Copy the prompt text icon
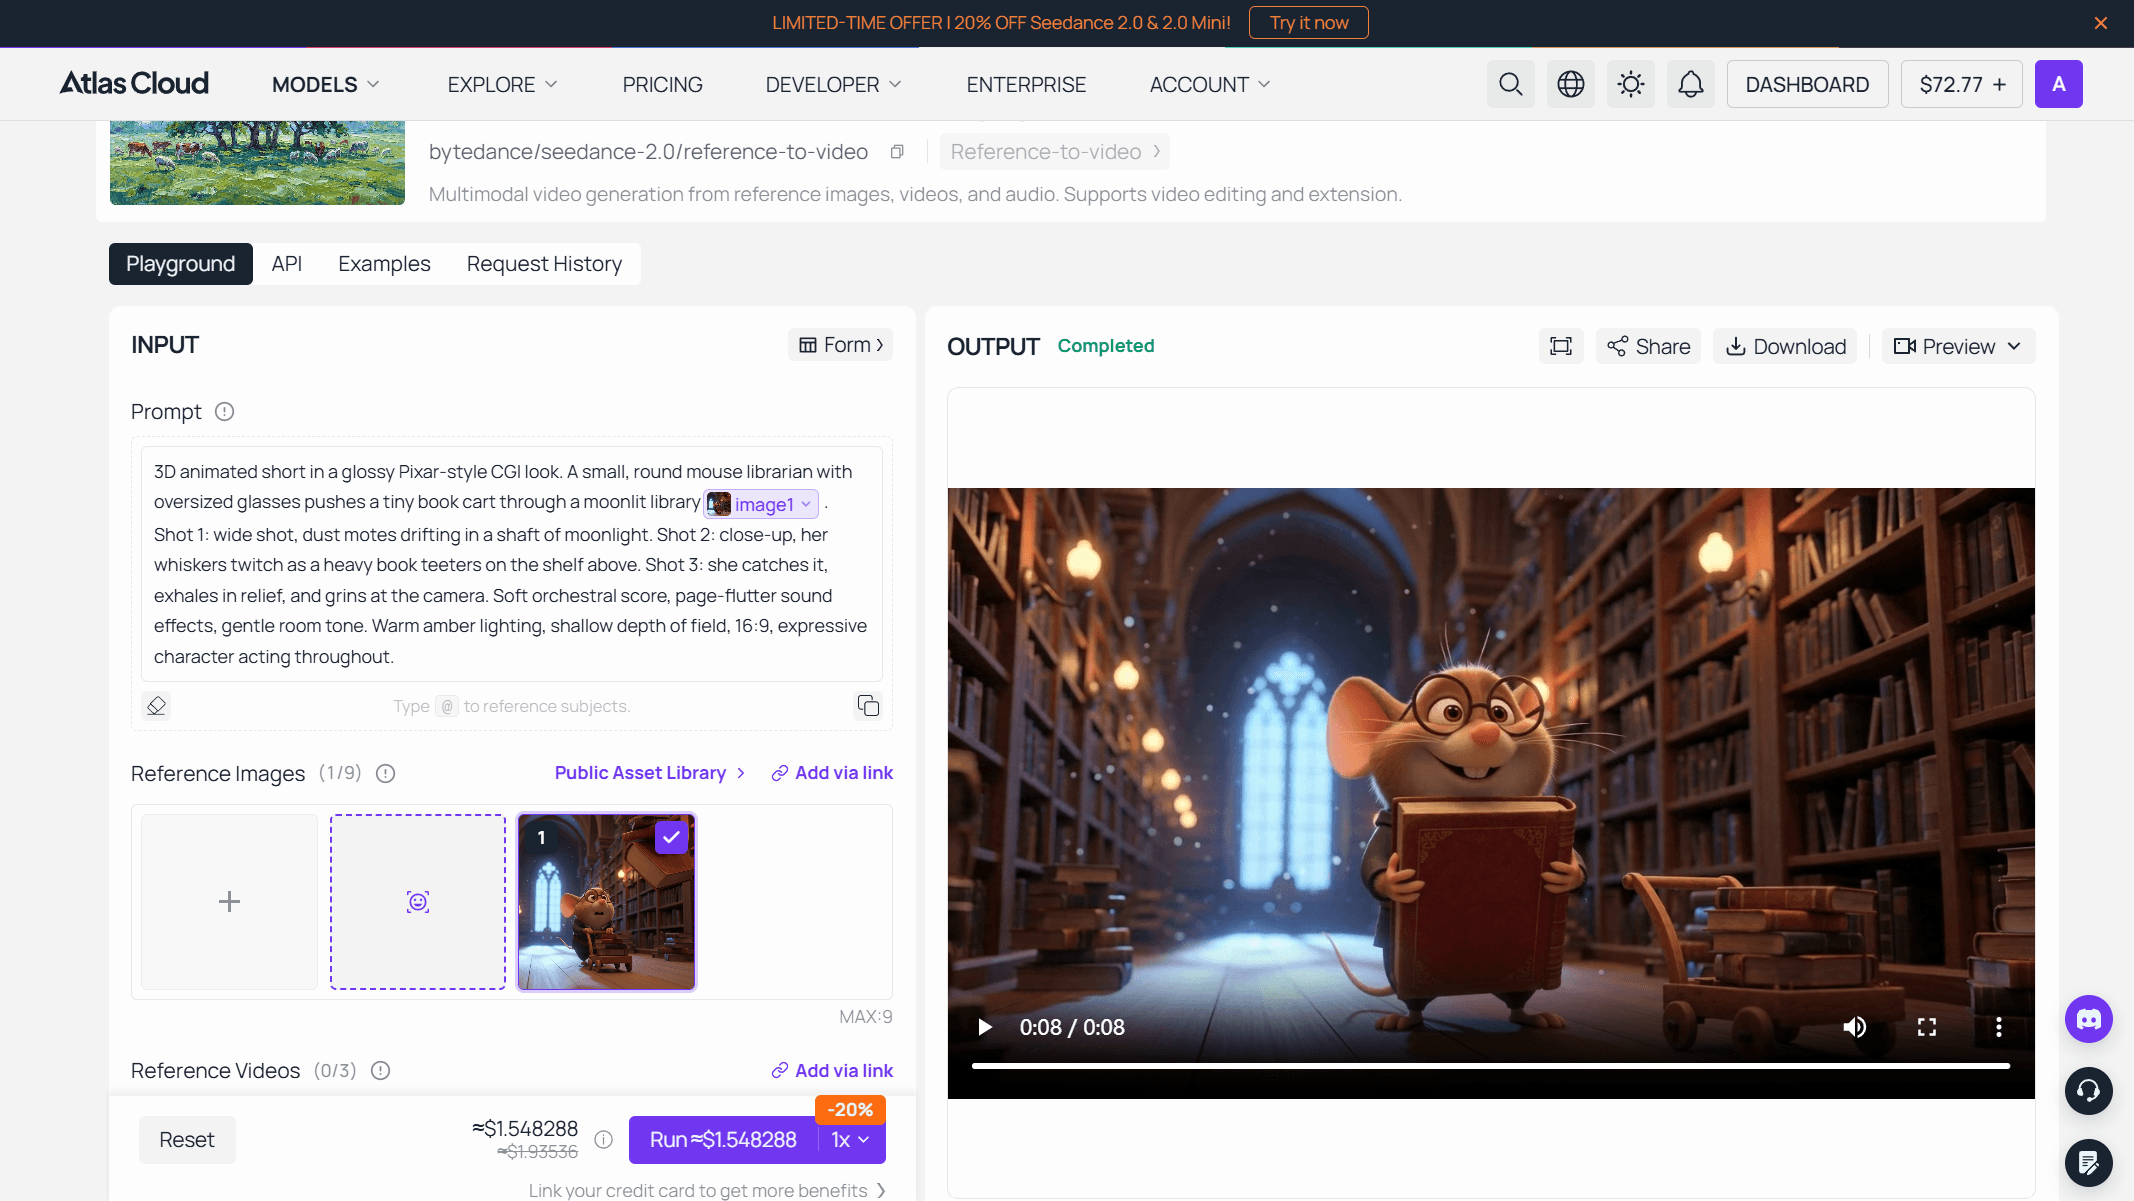The width and height of the screenshot is (2134, 1201). click(x=868, y=706)
